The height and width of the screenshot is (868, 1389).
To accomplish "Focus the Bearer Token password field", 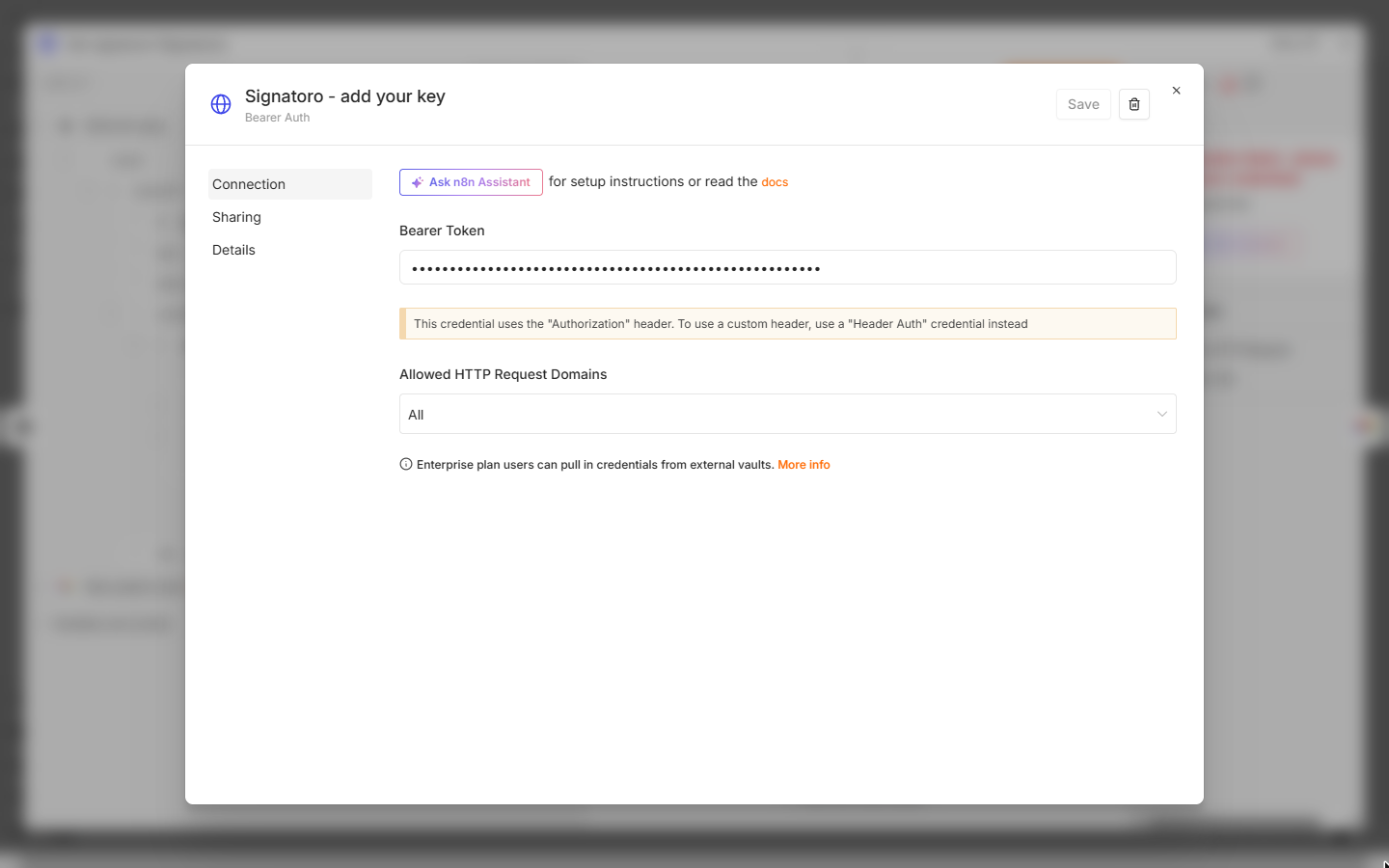I will (787, 268).
